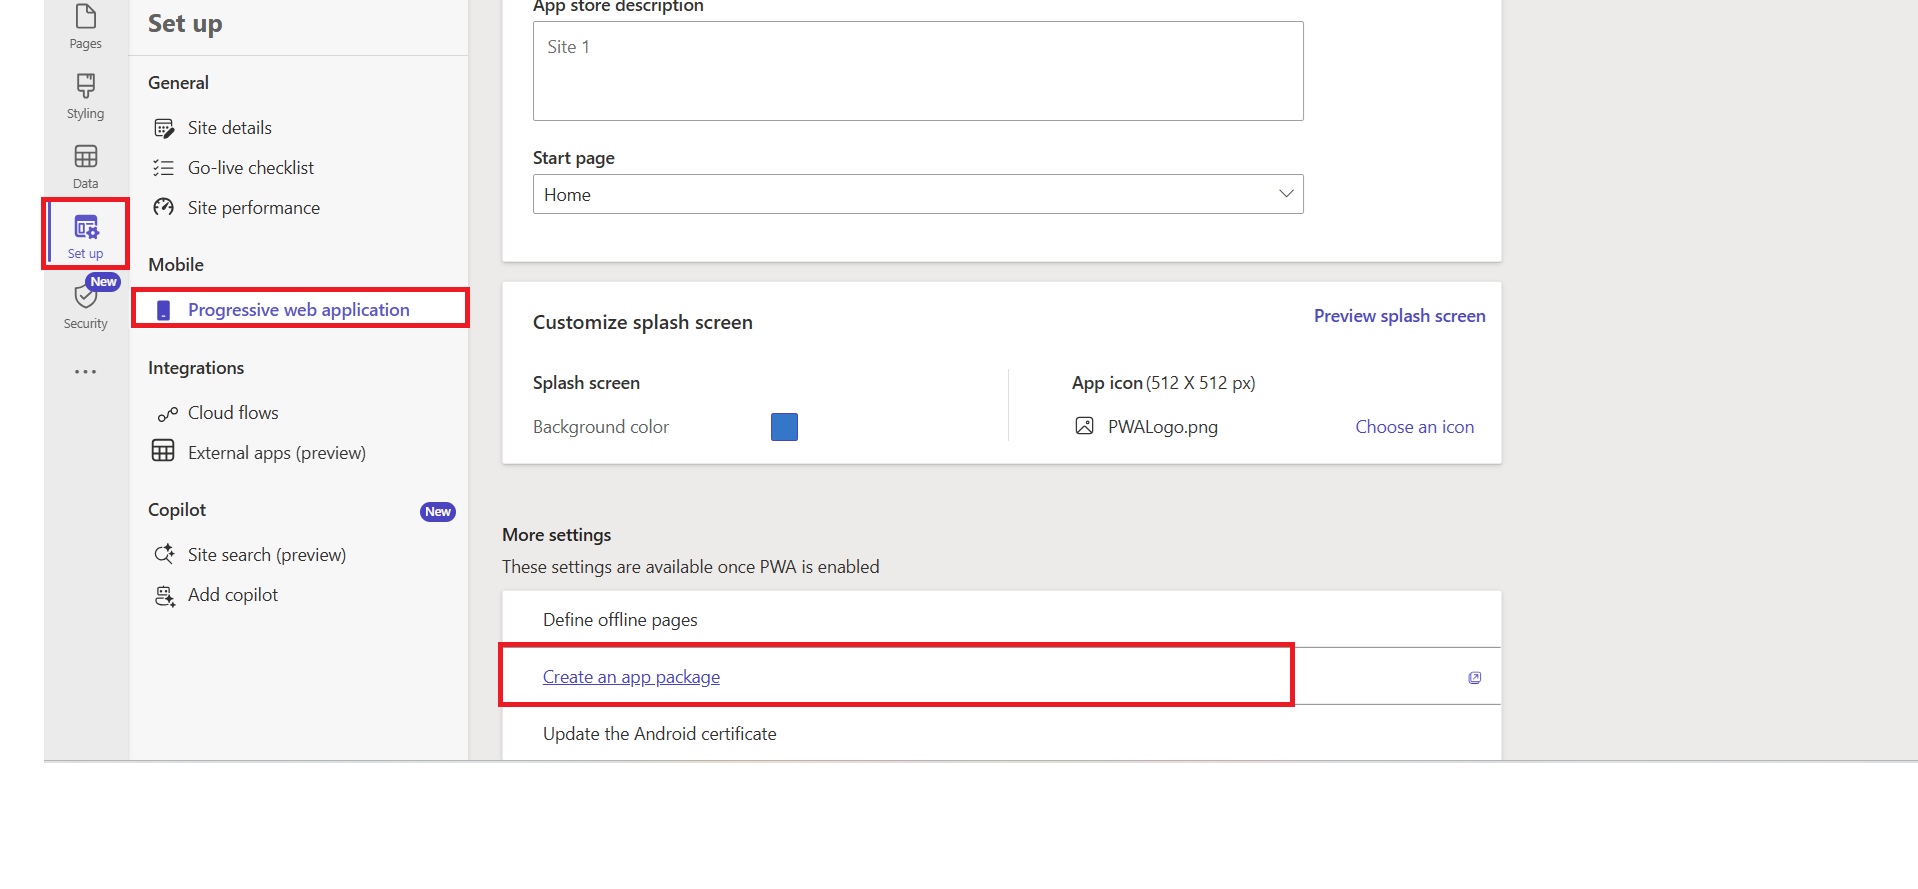The height and width of the screenshot is (889, 1918).
Task: Select Site performance in General
Action: click(253, 208)
